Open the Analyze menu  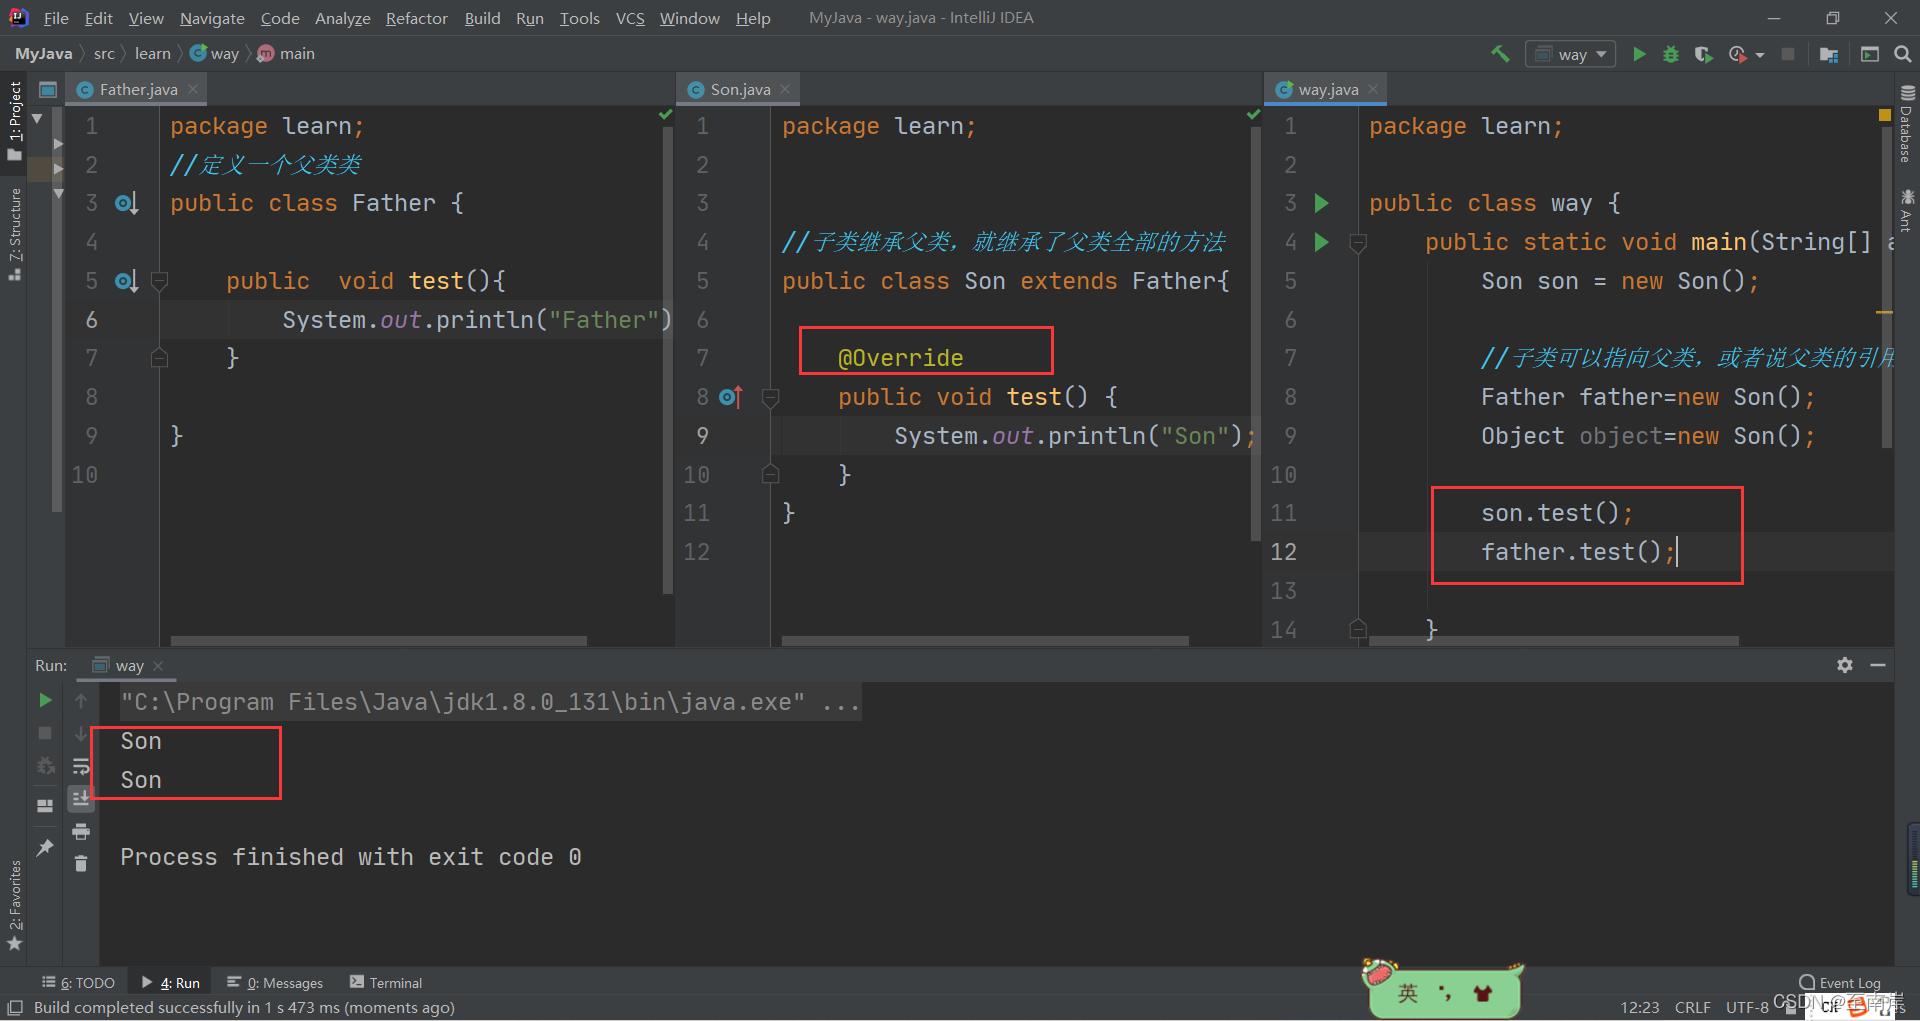click(342, 18)
